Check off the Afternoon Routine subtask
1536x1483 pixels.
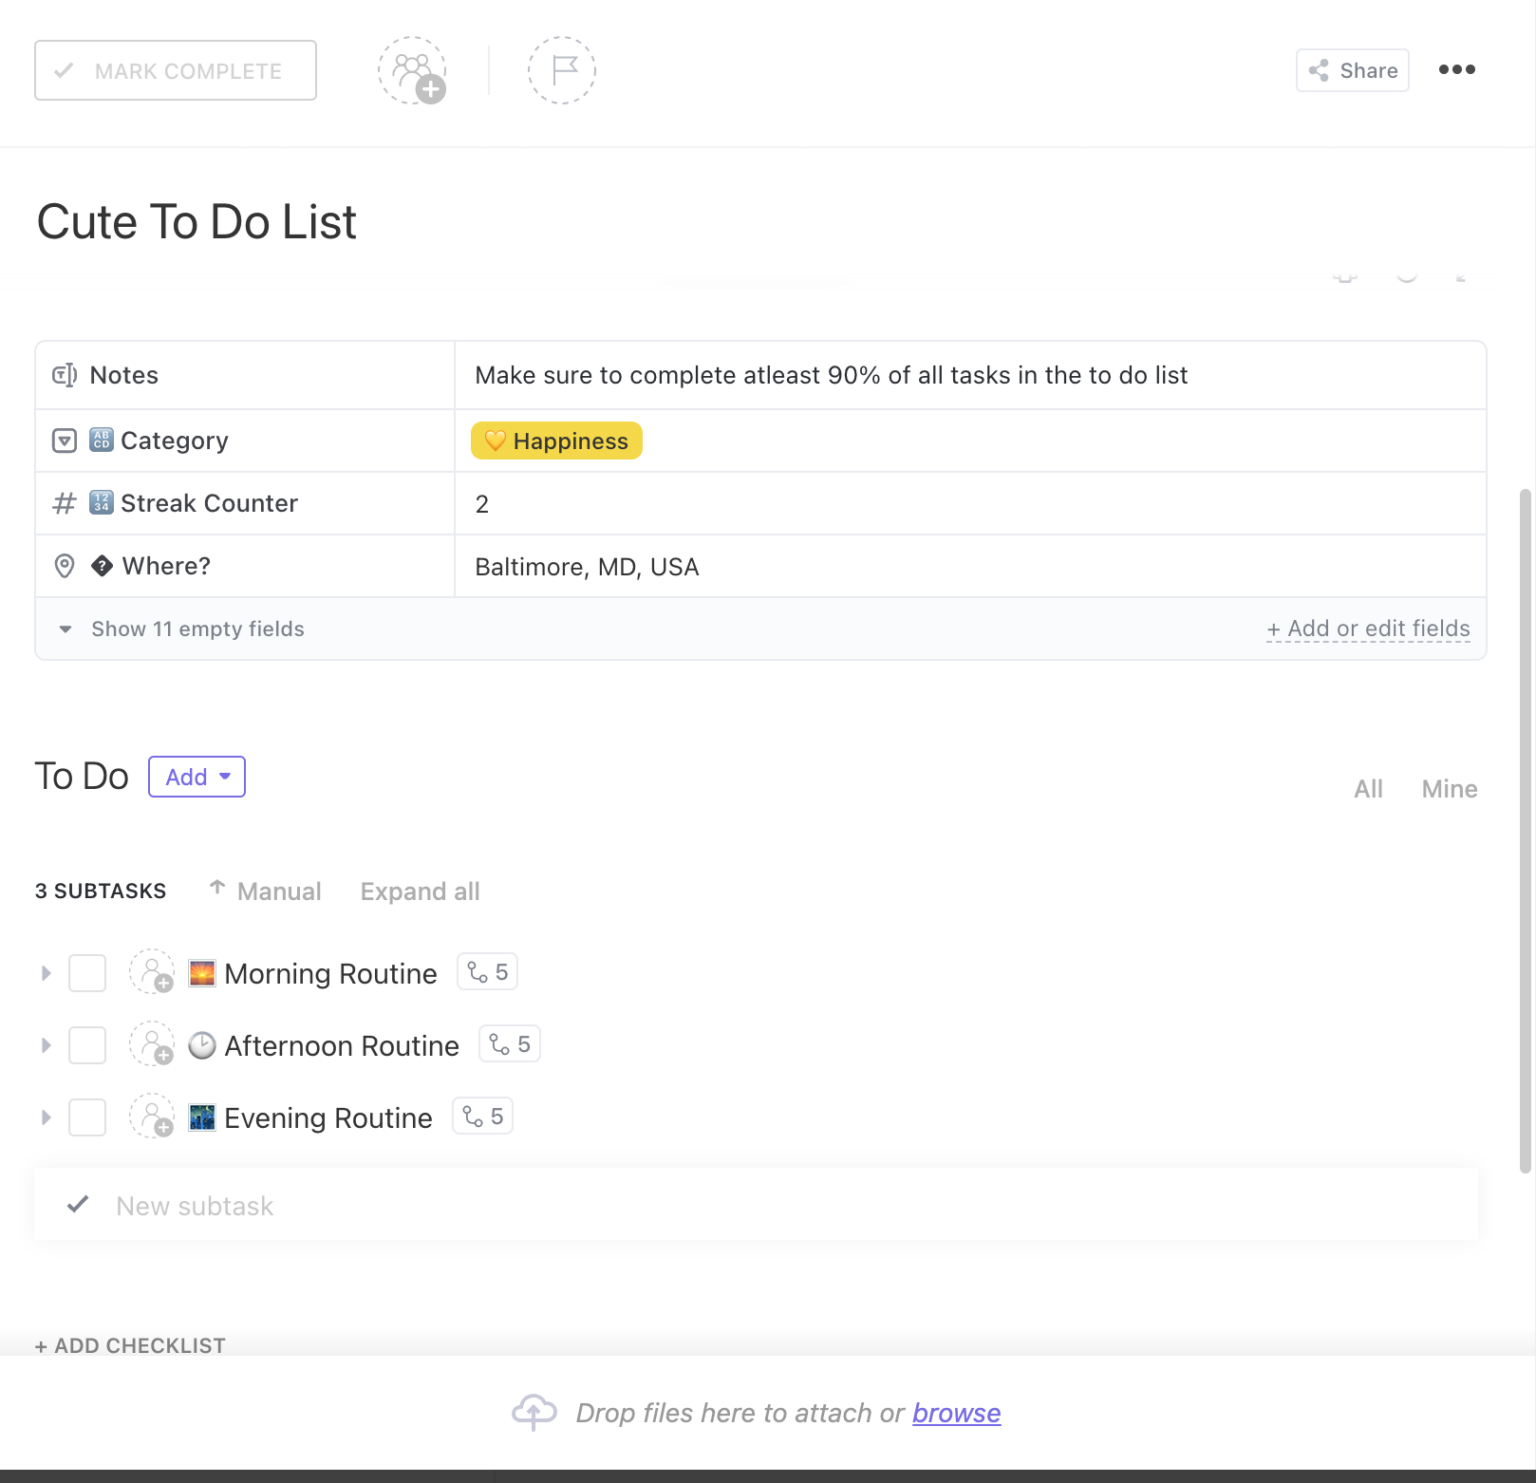(x=87, y=1044)
